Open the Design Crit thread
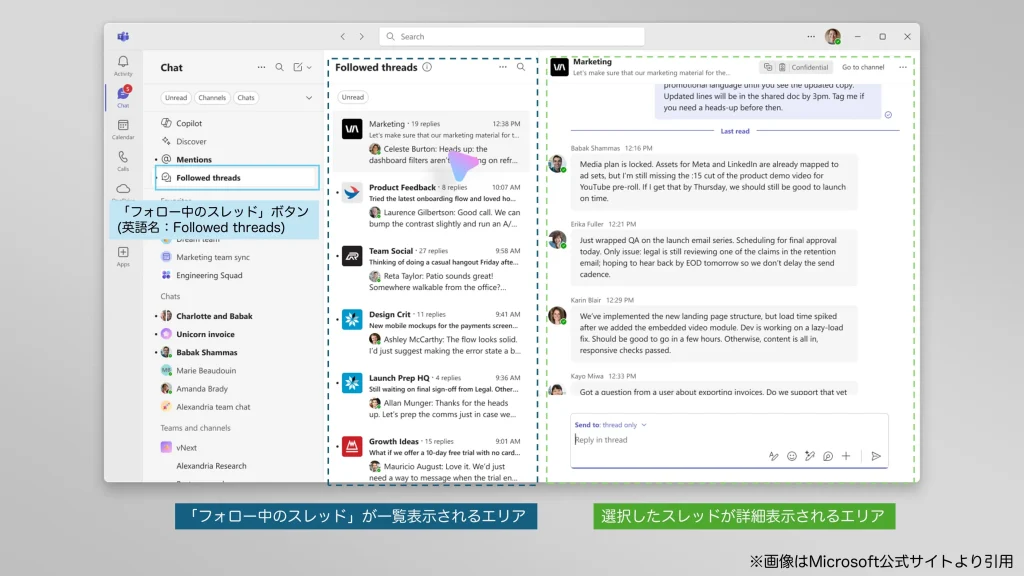 tap(431, 332)
